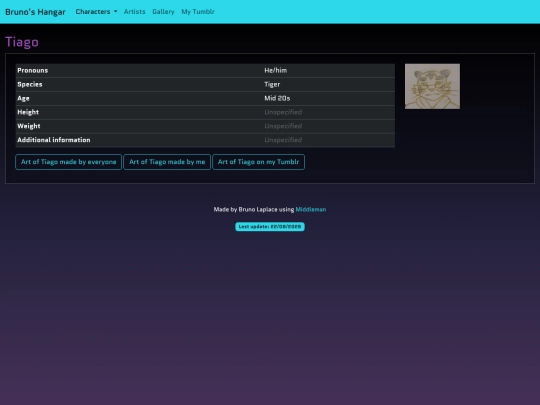The image size is (540, 405).
Task: Select the Height row label
Action: 28,112
